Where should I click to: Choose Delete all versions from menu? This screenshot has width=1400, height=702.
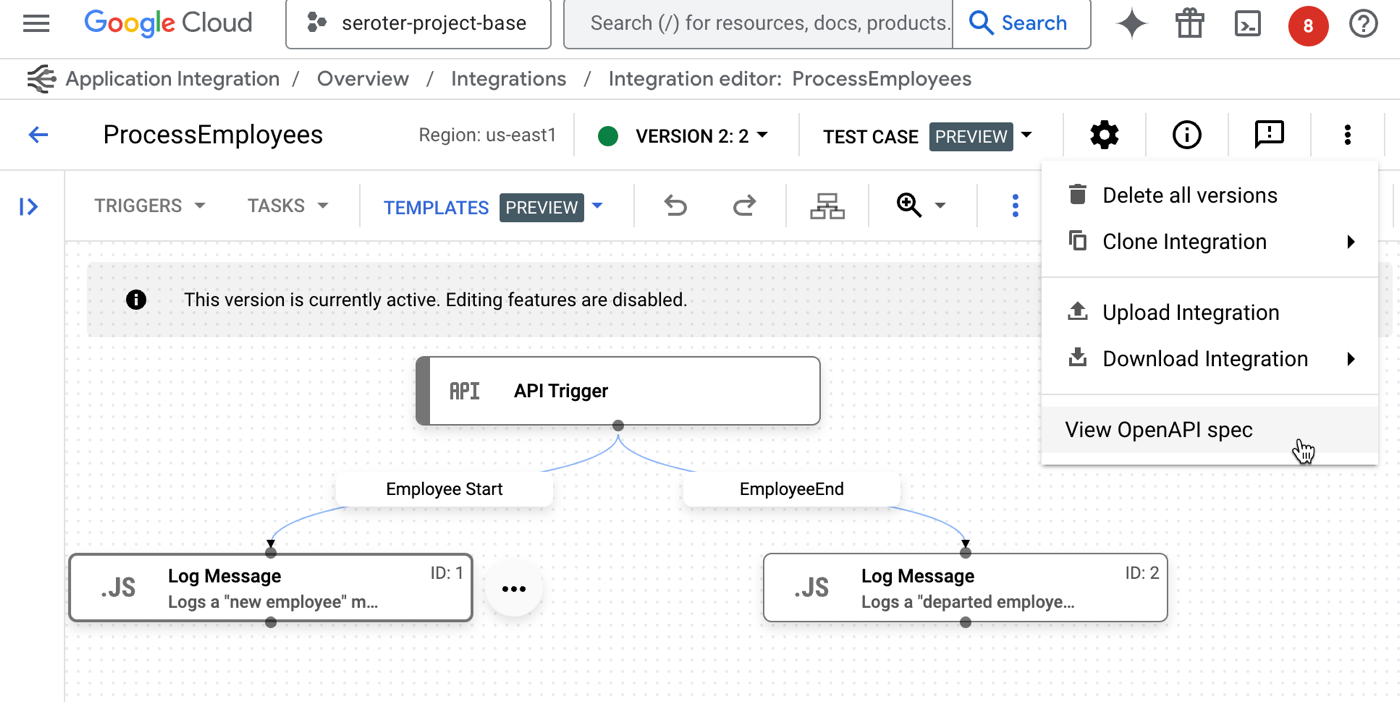1189,196
